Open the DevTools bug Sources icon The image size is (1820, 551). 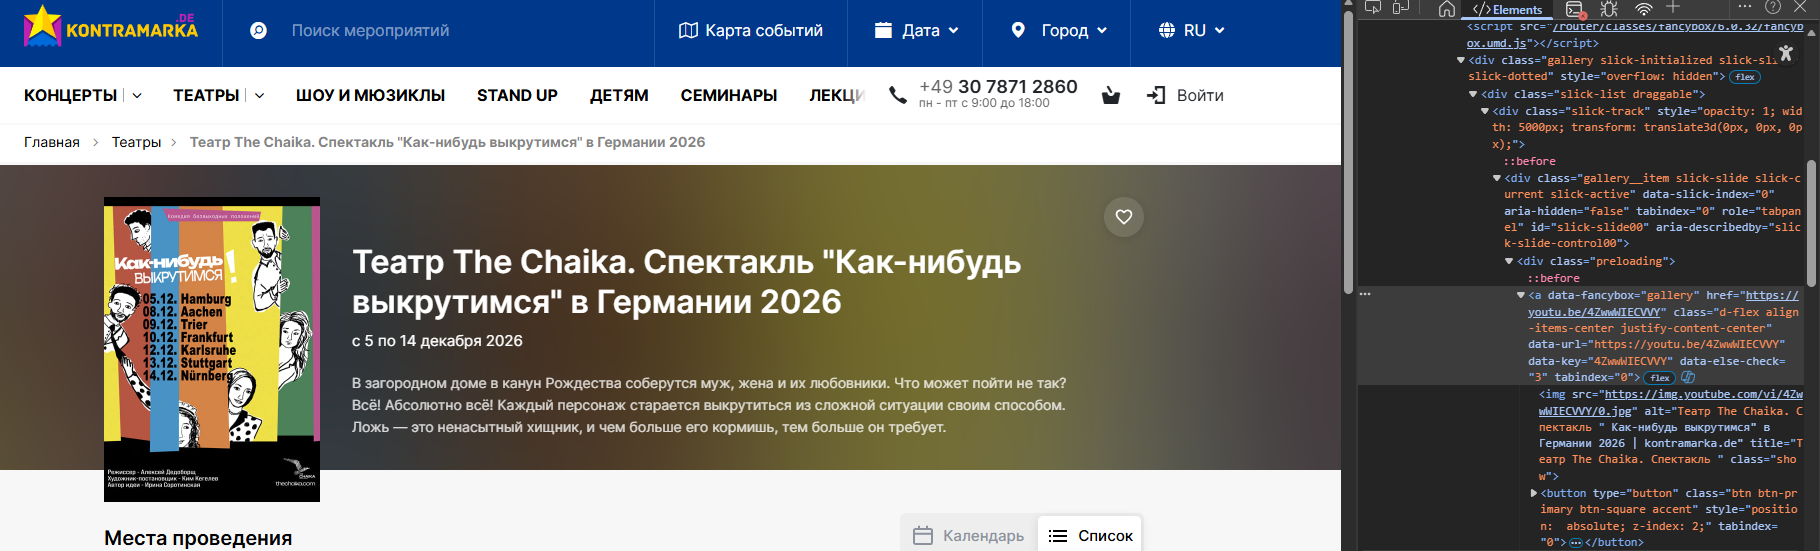1609,9
